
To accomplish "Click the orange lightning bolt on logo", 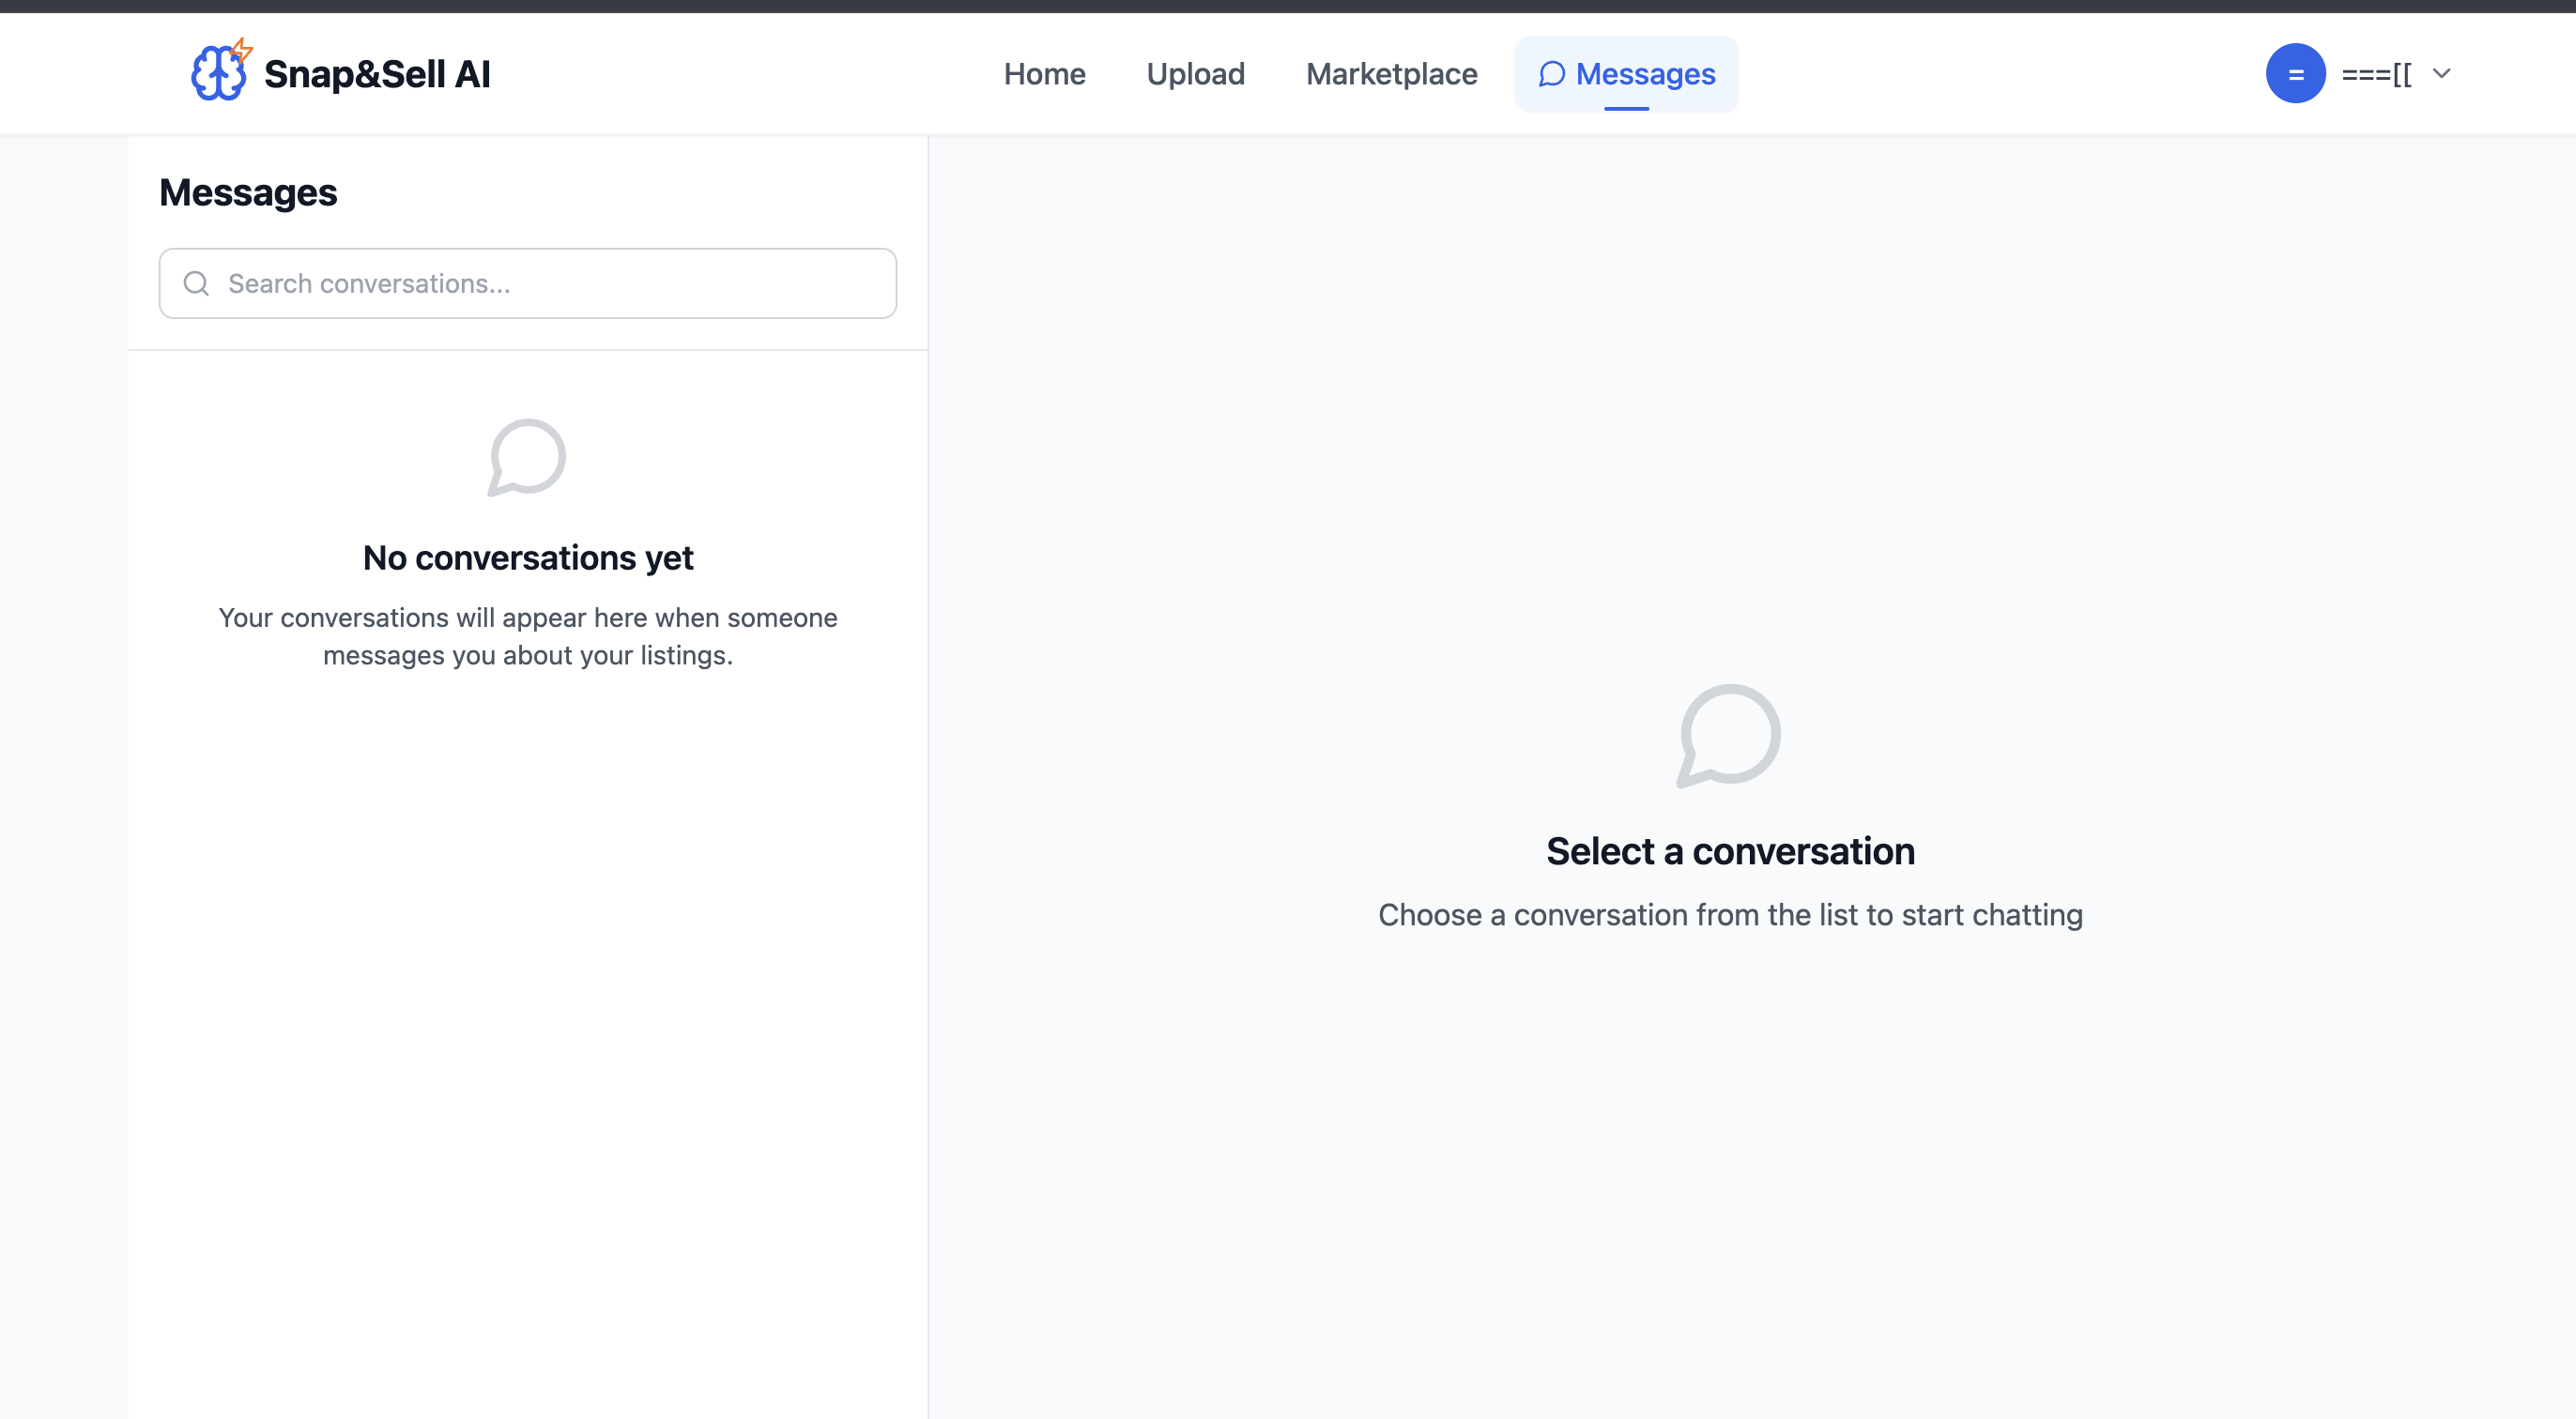I will click(242, 49).
